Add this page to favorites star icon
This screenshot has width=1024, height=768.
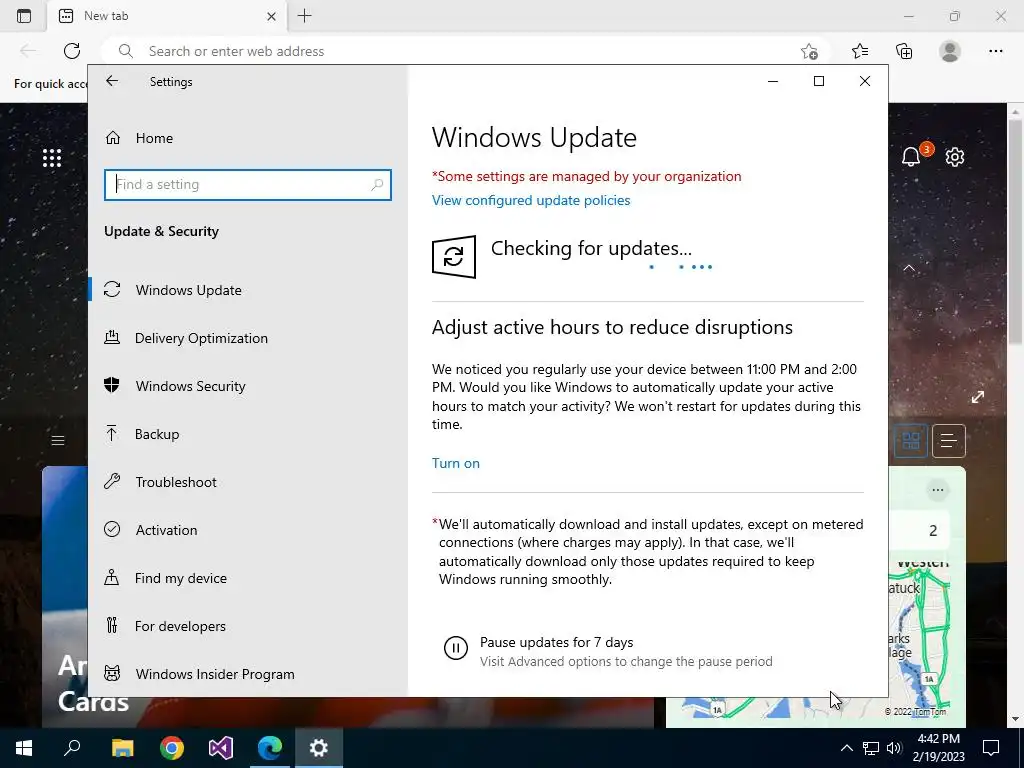[809, 51]
